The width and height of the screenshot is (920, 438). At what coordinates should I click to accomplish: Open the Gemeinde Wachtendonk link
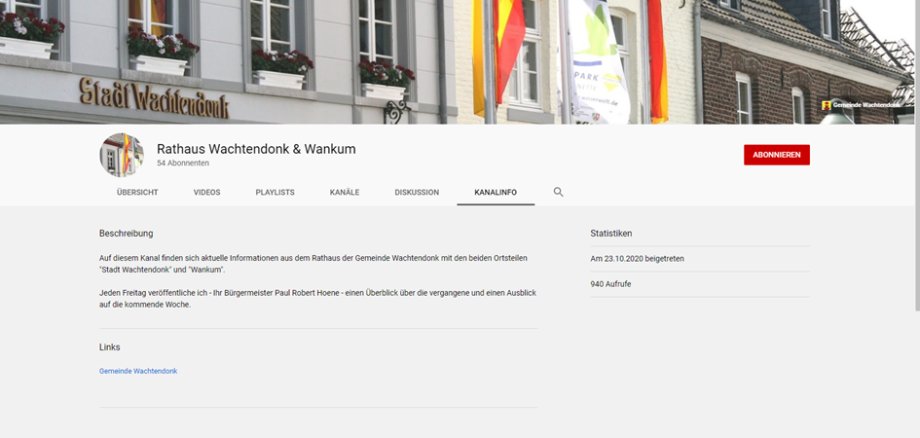tap(138, 371)
